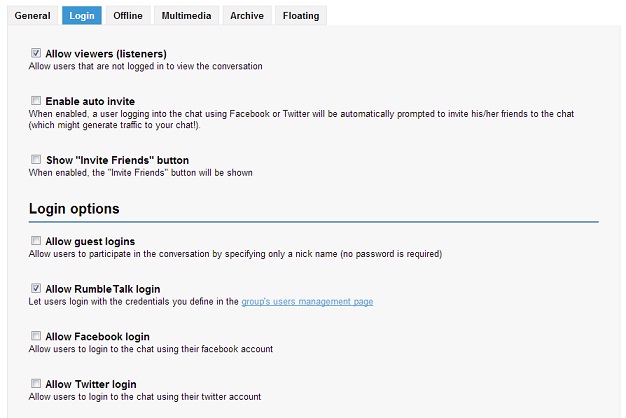626x418 pixels.
Task: Click the "Enable auto invite" label text
Action: click(x=90, y=101)
